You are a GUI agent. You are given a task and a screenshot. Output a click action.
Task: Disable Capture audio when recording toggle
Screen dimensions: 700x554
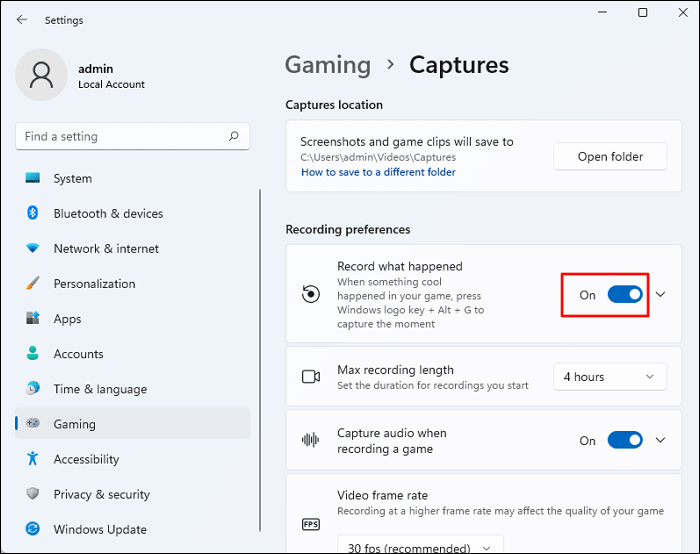(625, 440)
